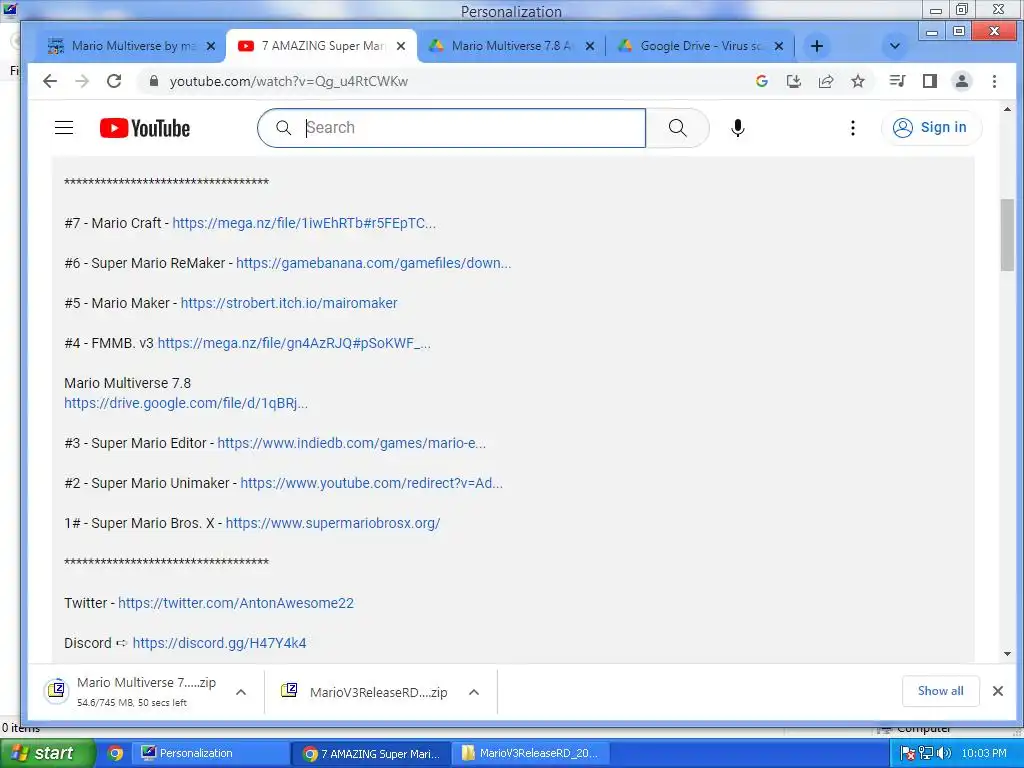The width and height of the screenshot is (1024, 768).
Task: Click the install app icon in address bar
Action: click(793, 81)
